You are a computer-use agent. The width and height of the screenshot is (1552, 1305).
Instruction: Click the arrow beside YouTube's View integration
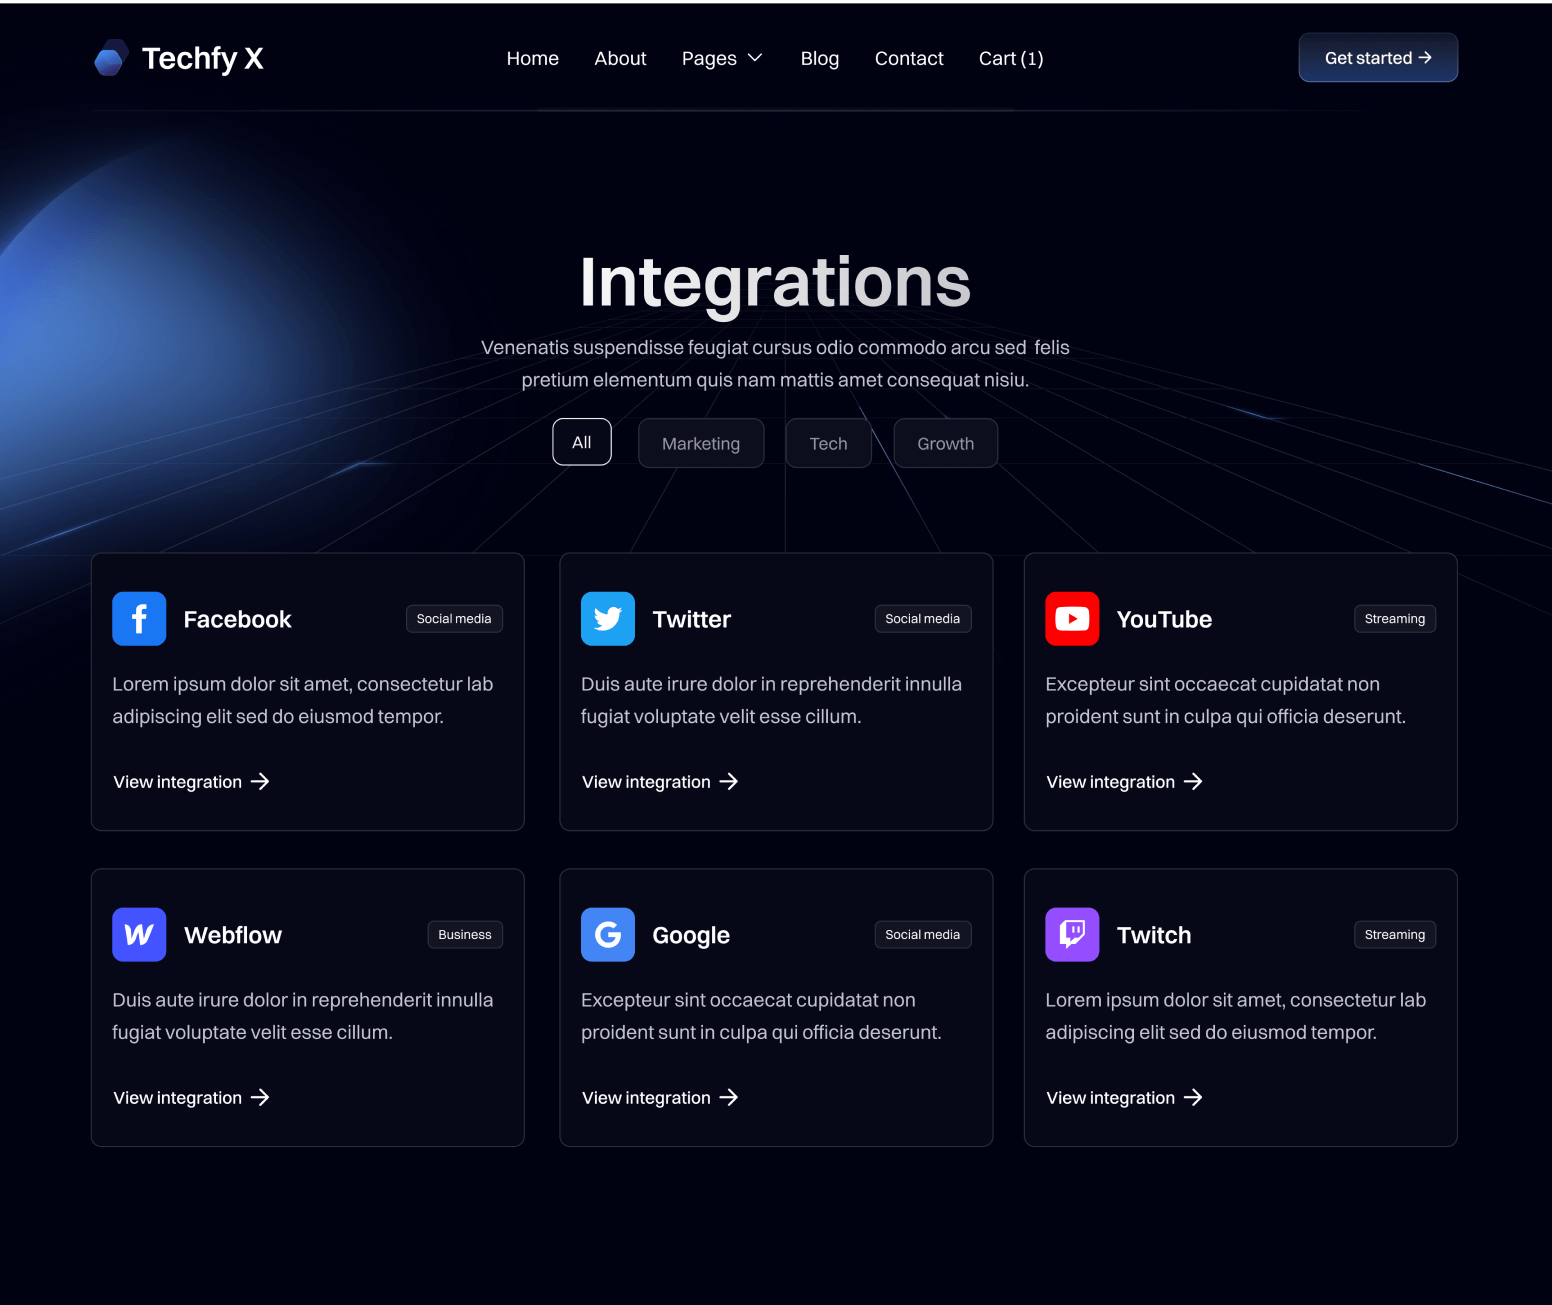click(x=1193, y=782)
